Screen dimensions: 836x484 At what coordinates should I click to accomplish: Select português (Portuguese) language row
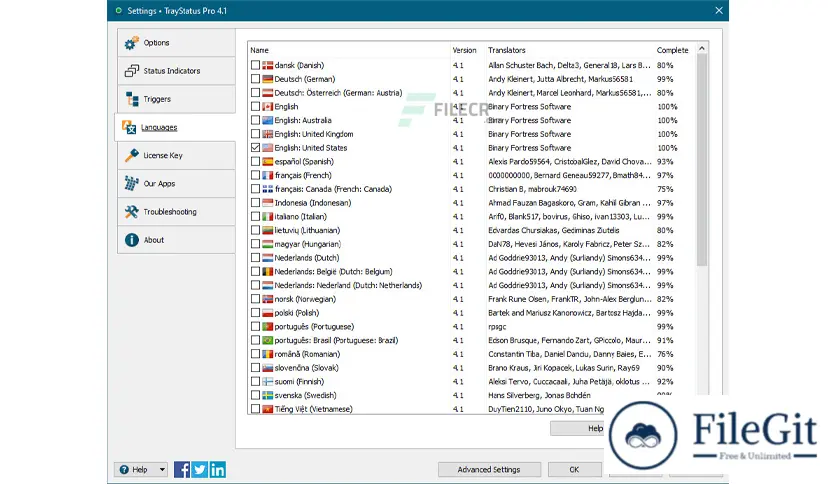click(472, 327)
